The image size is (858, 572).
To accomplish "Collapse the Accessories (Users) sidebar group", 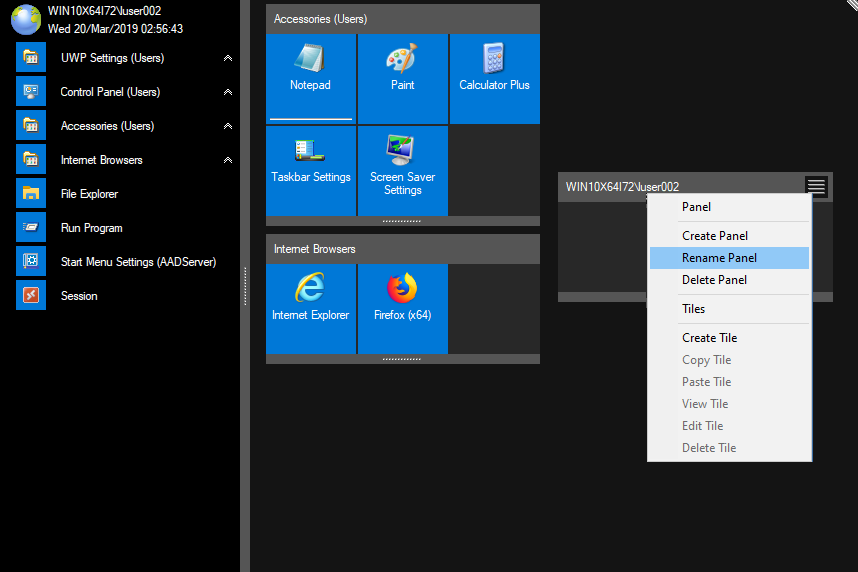I will click(228, 127).
